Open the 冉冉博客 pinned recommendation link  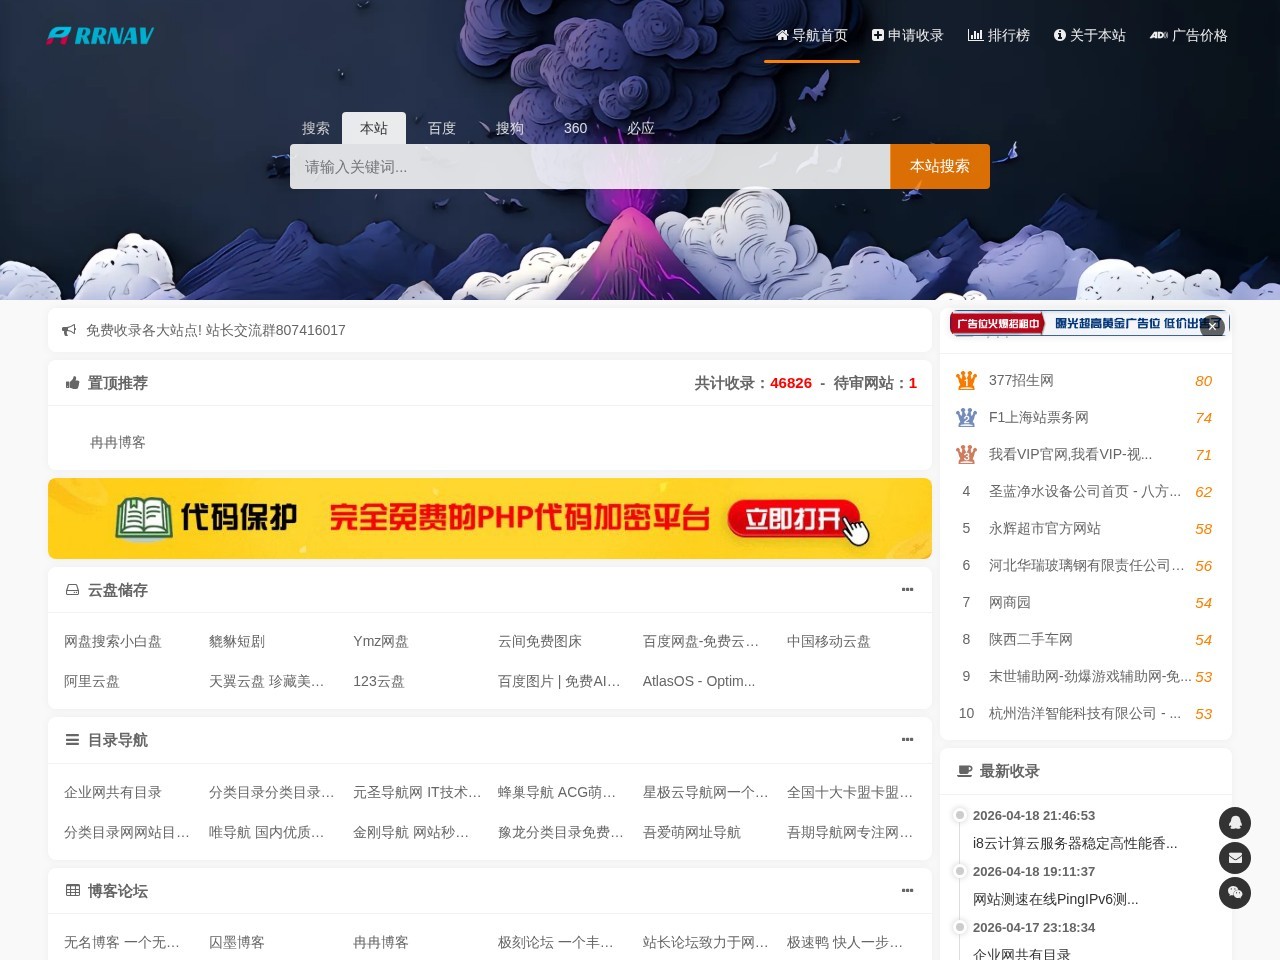(x=118, y=442)
